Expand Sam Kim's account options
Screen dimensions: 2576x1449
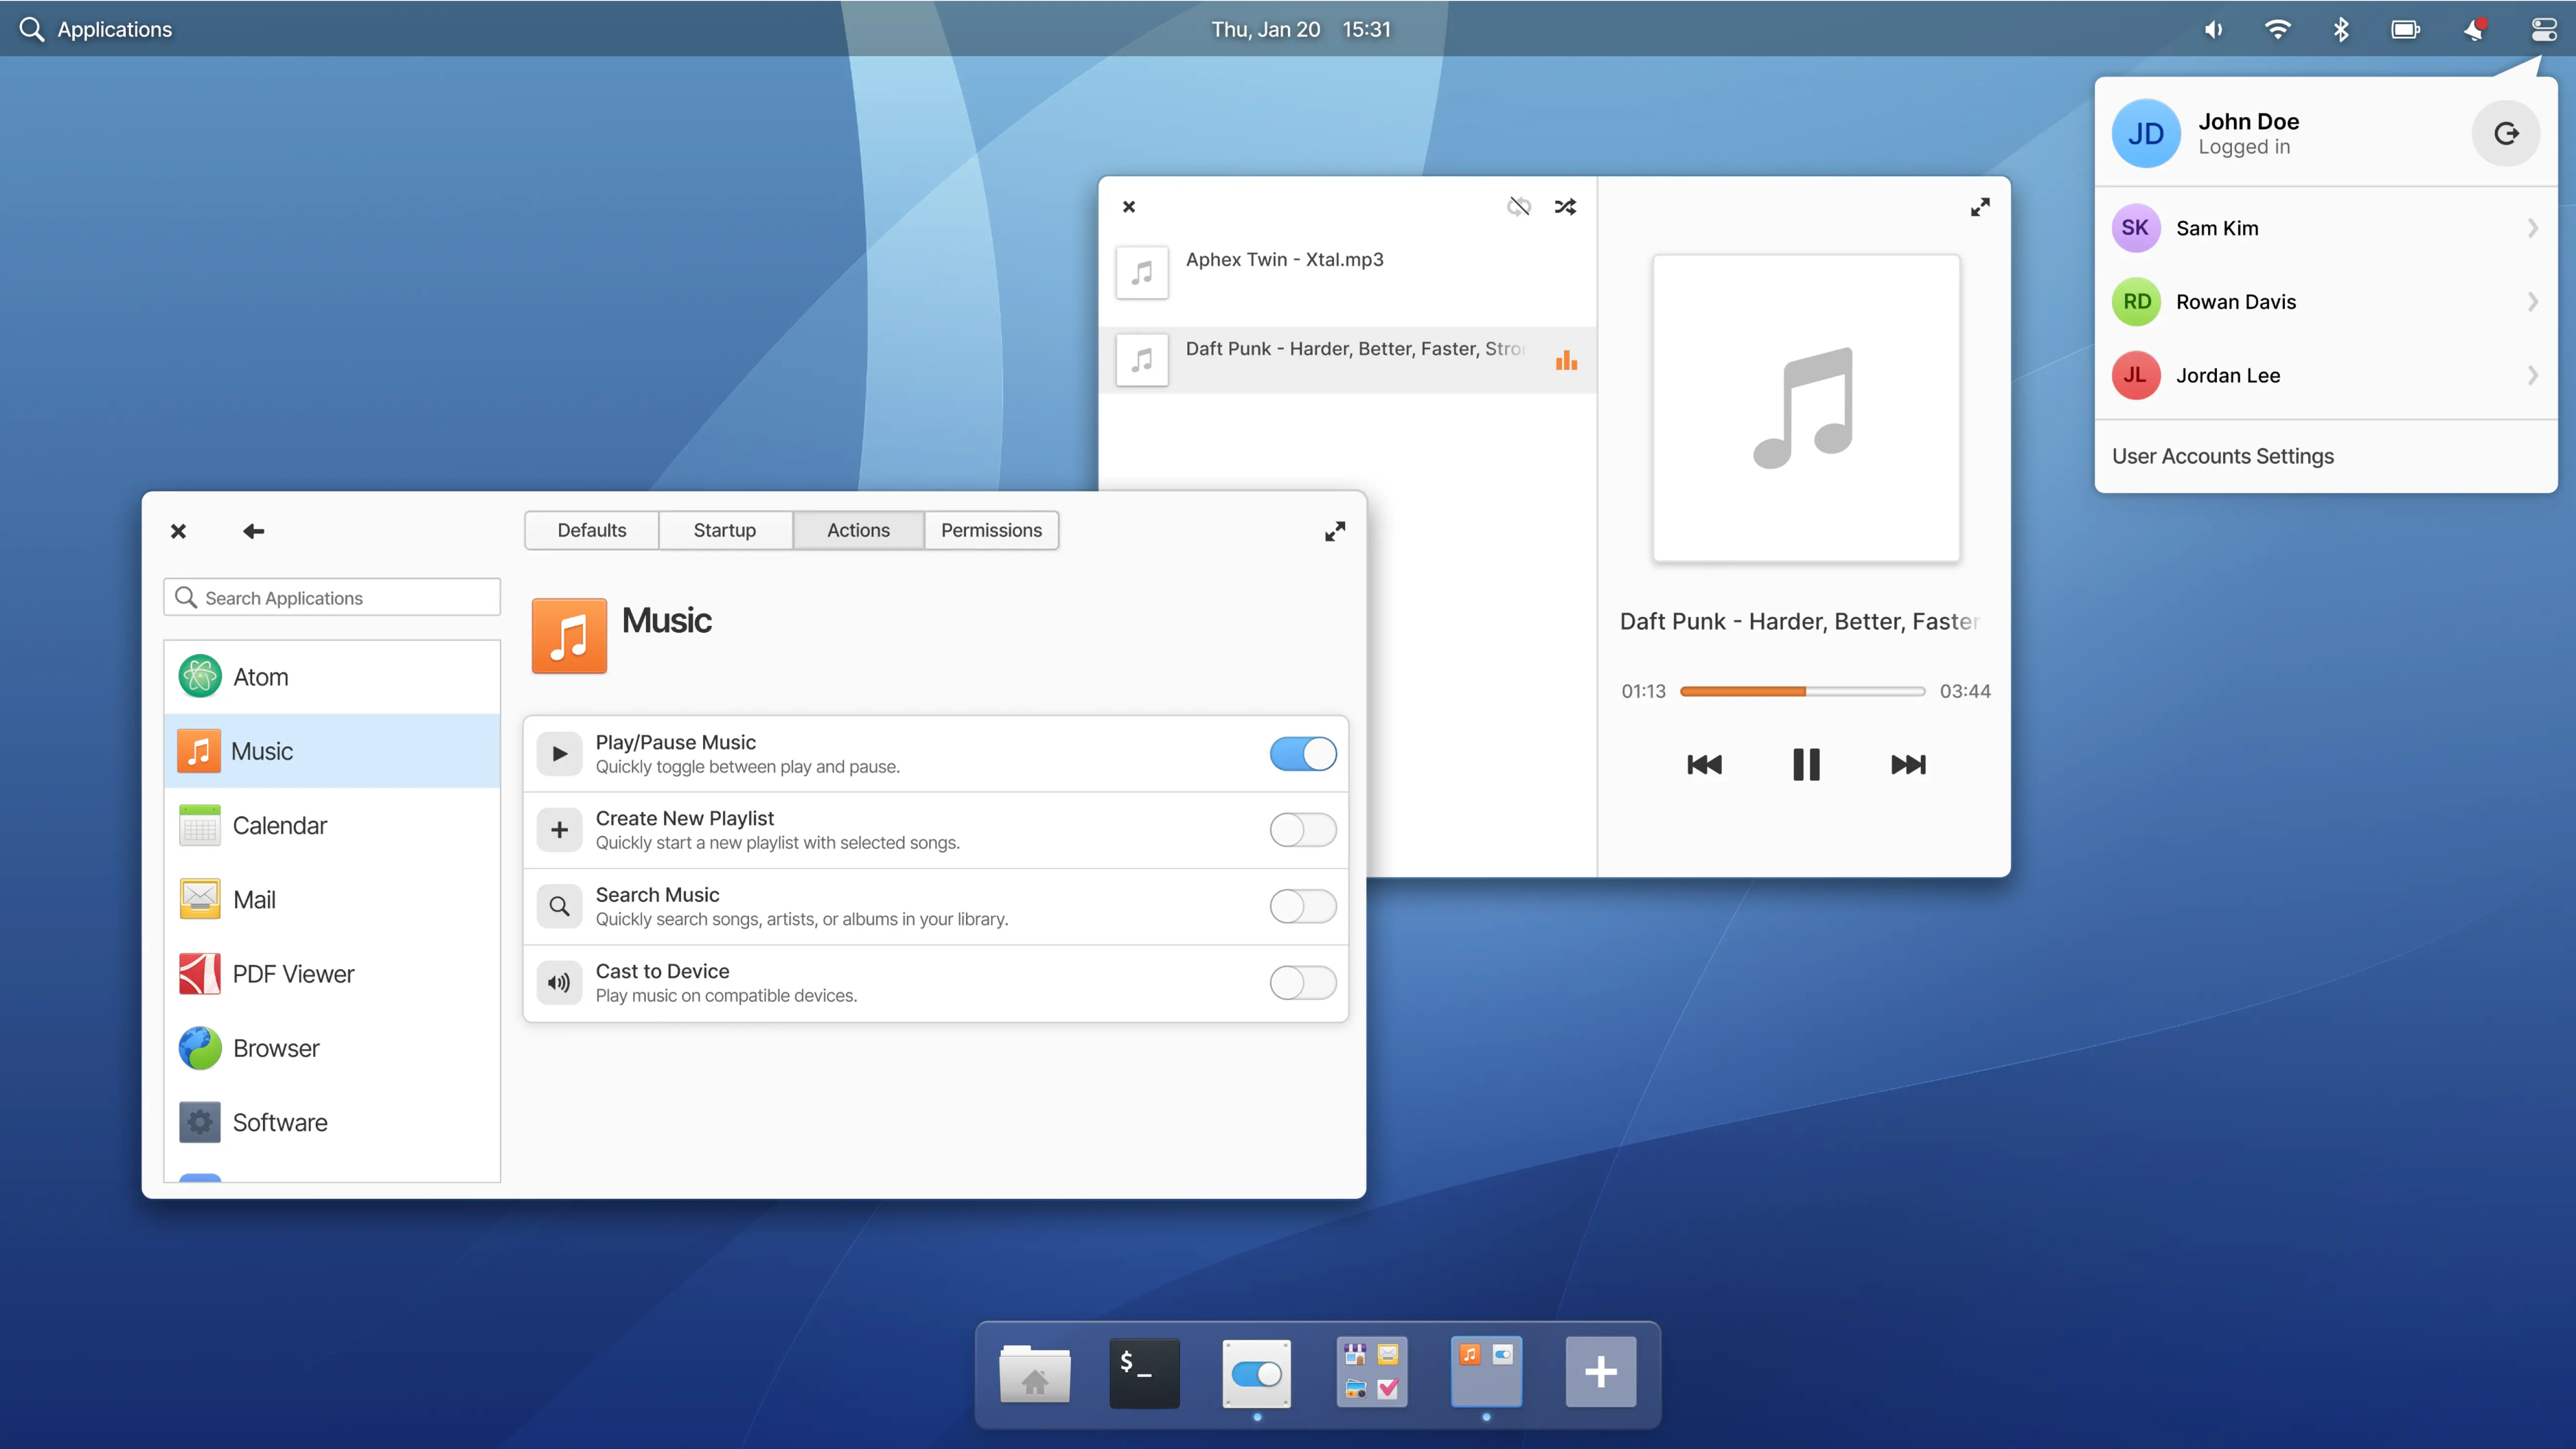(x=2532, y=228)
